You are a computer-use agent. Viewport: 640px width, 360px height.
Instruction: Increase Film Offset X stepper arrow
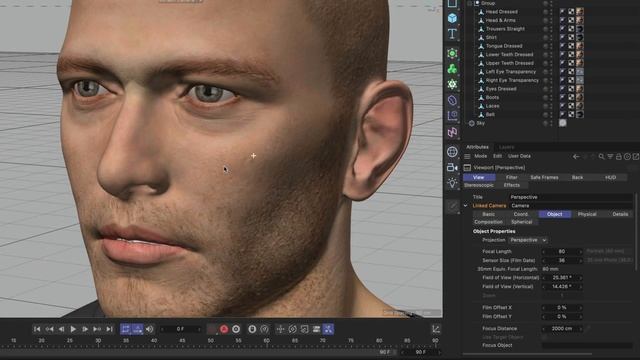click(x=581, y=308)
